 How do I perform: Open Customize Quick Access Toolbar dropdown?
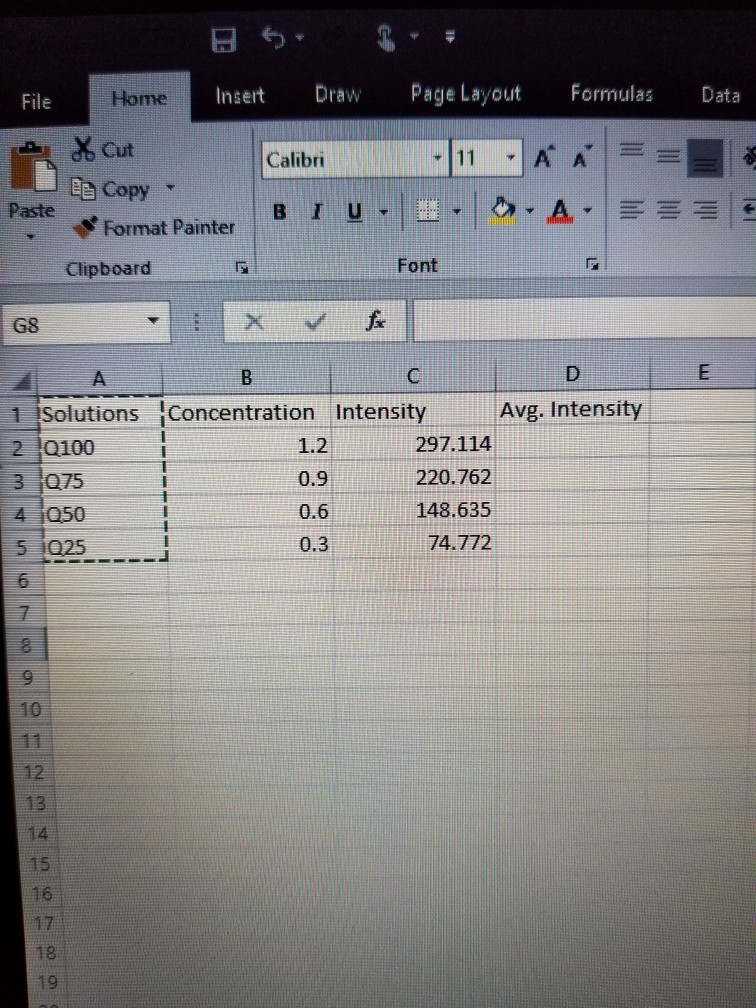[x=450, y=37]
